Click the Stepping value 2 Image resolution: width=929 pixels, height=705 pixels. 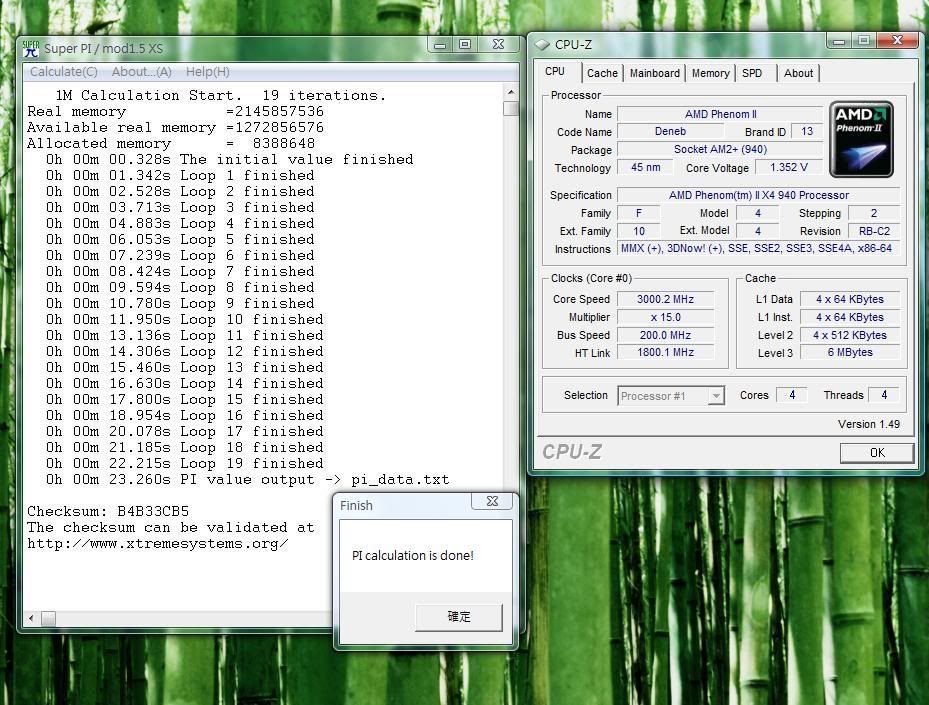coord(874,213)
